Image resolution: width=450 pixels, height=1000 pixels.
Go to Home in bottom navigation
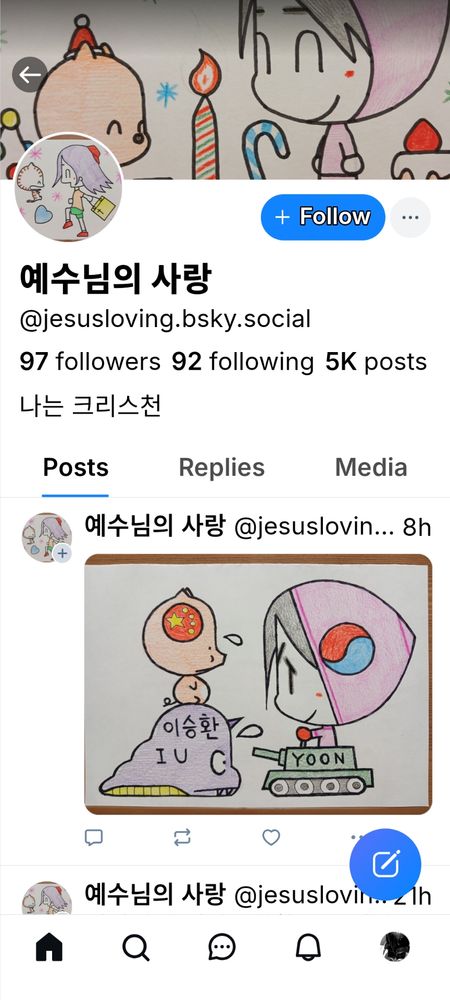[49, 947]
